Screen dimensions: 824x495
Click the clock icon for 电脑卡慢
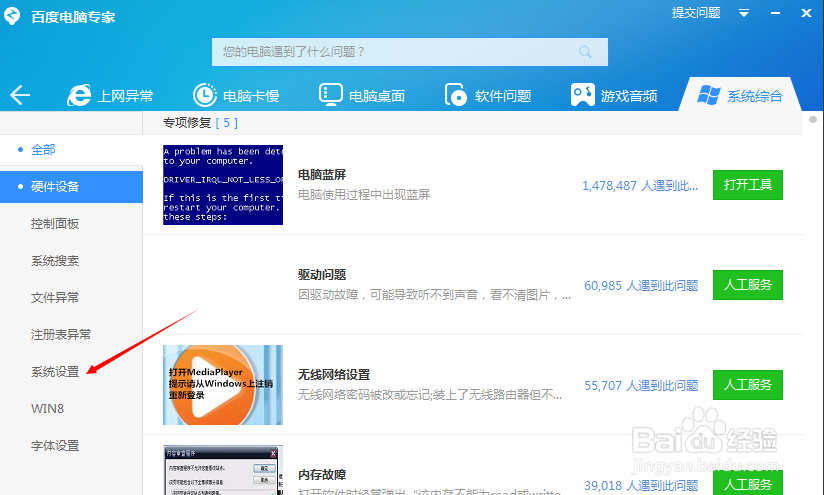coord(204,95)
